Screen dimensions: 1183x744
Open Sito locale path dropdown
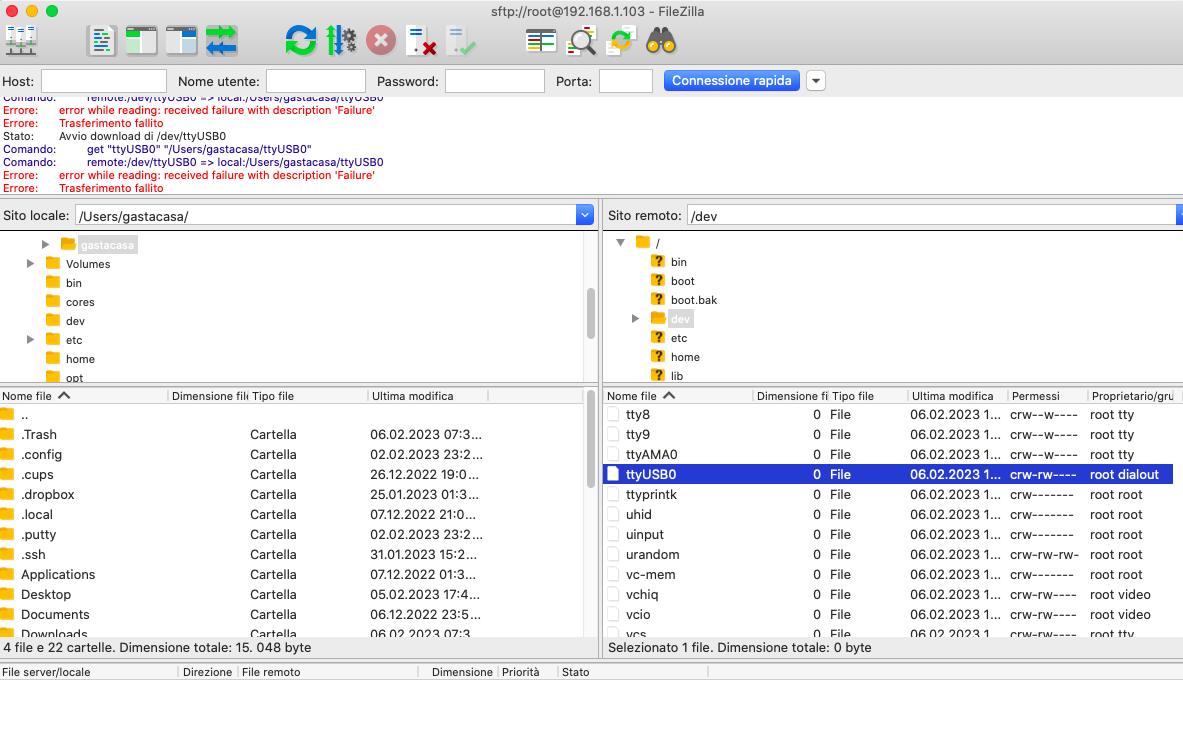[x=585, y=216]
